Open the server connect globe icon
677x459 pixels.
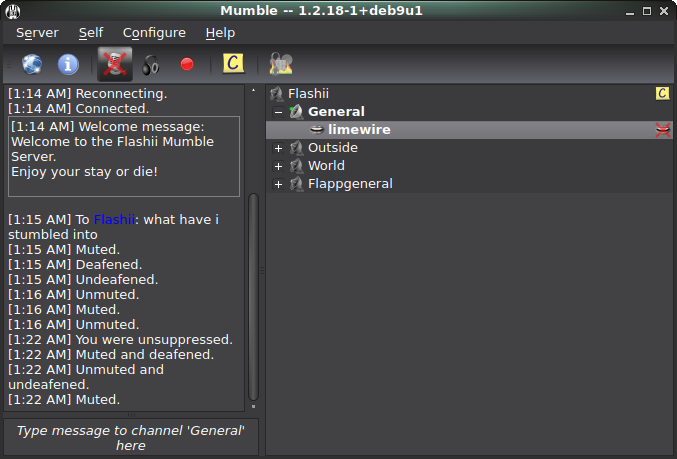[x=32, y=64]
